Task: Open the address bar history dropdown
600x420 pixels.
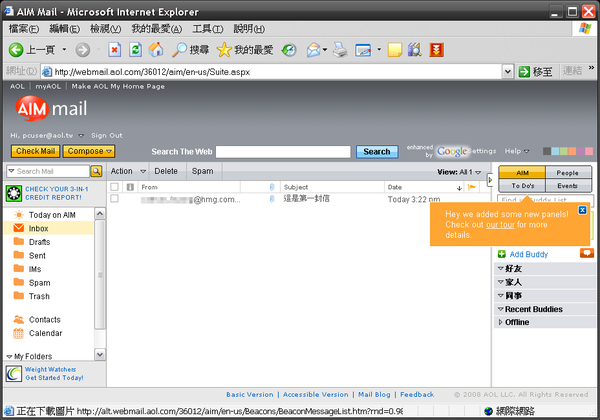Action: [x=507, y=72]
